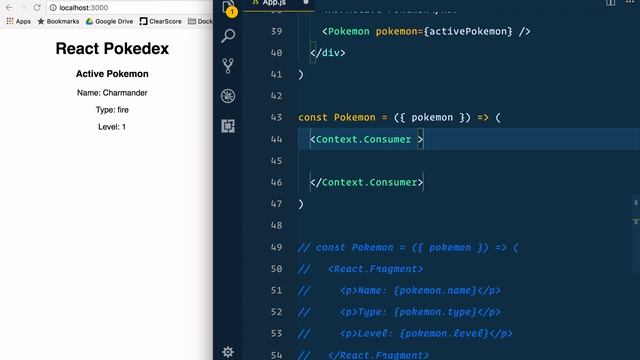Open the Dock bookmarks folder
Viewport: 640px width, 360px height.
pyautogui.click(x=200, y=21)
